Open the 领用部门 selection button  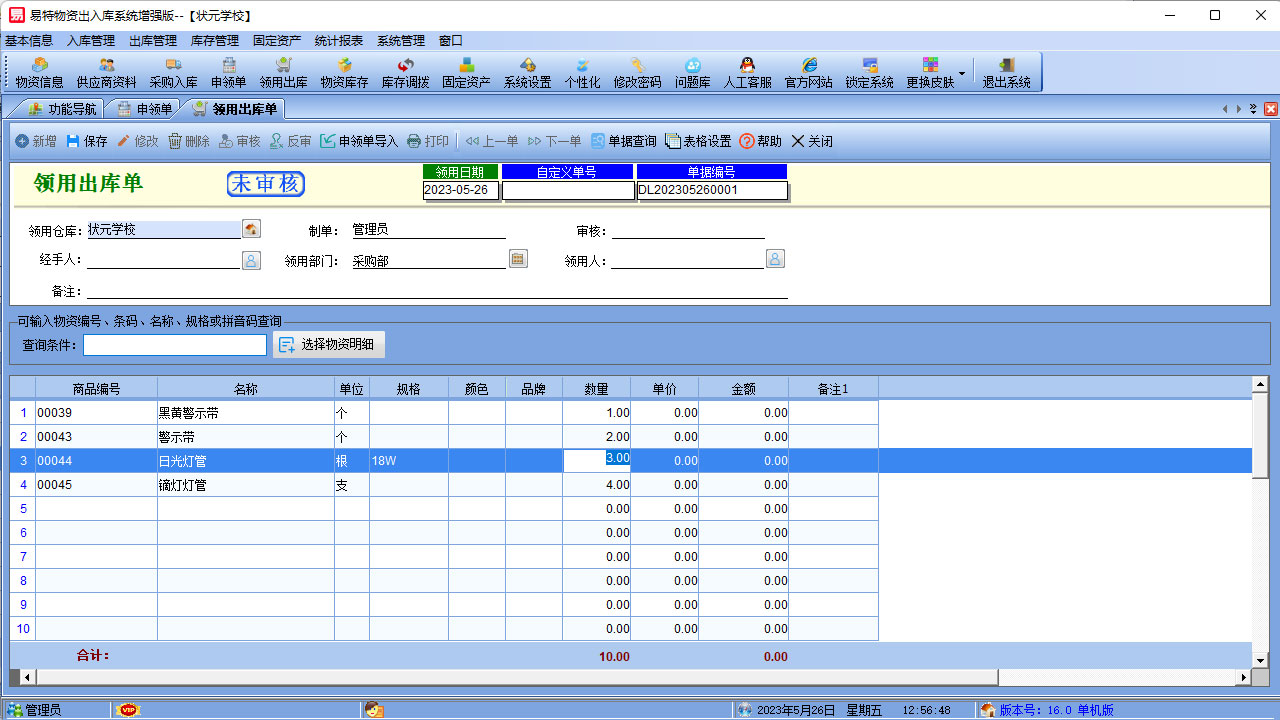[x=518, y=259]
